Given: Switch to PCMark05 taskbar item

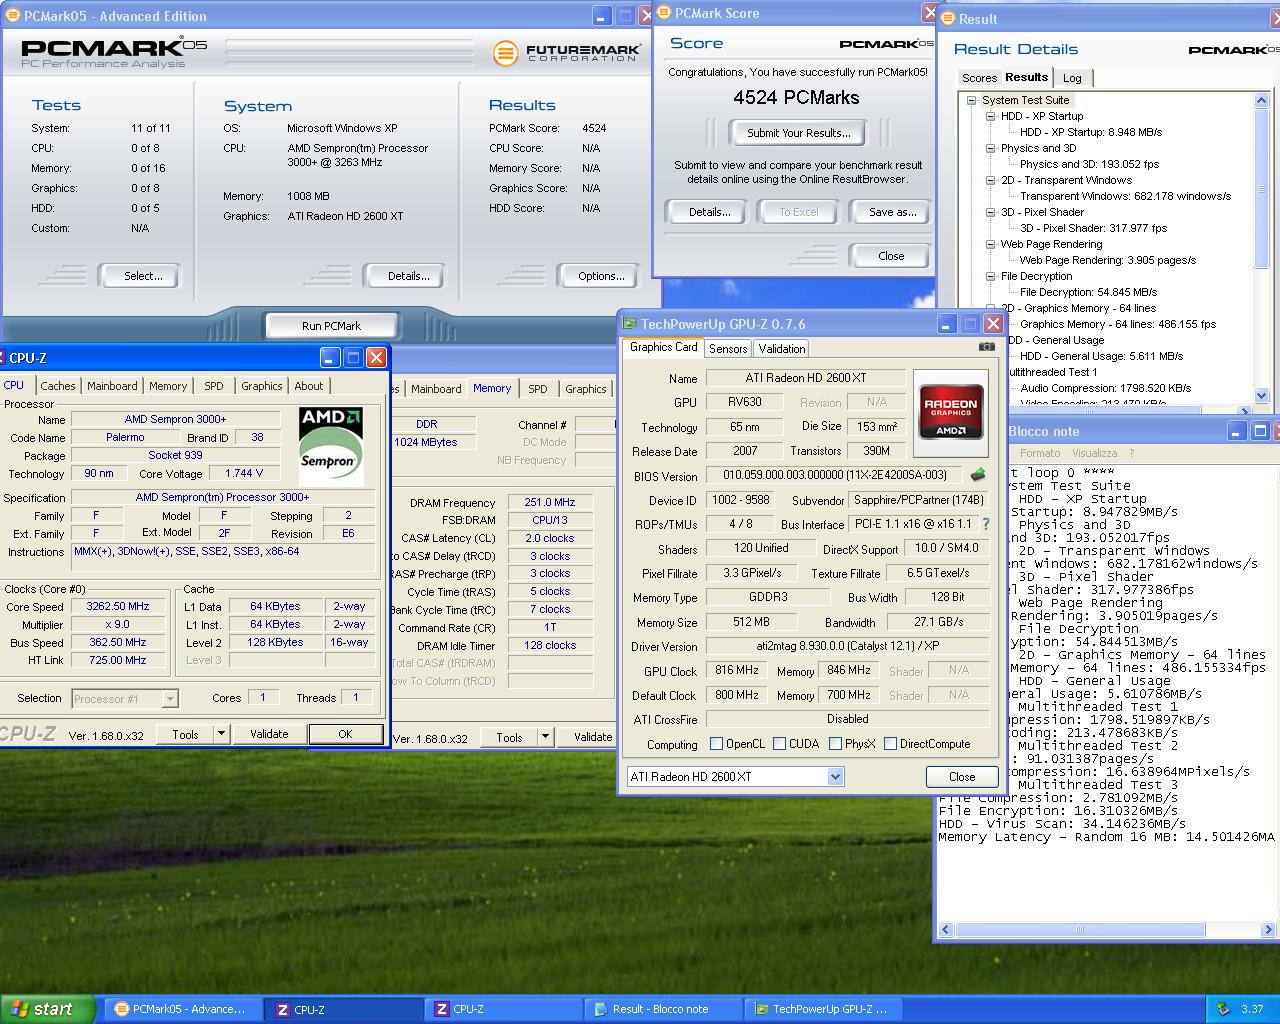Looking at the screenshot, I should point(183,1009).
